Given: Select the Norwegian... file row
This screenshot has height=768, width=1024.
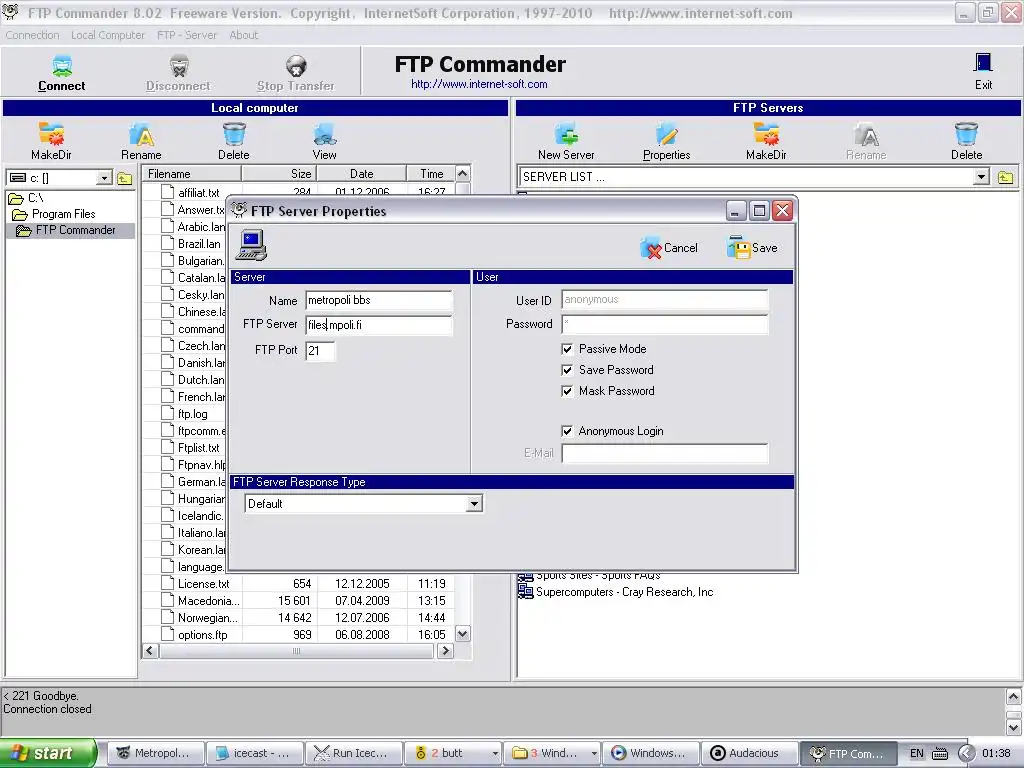Looking at the screenshot, I should [298, 617].
